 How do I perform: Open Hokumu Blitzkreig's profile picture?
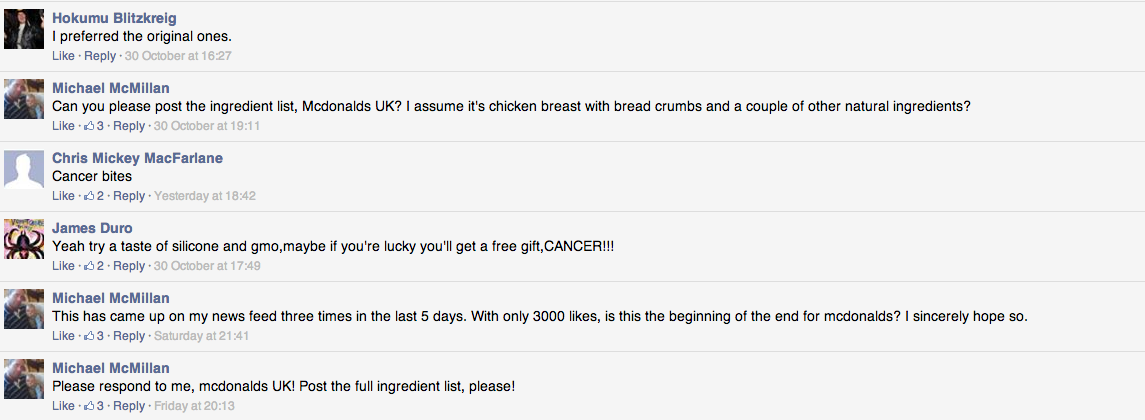24,28
